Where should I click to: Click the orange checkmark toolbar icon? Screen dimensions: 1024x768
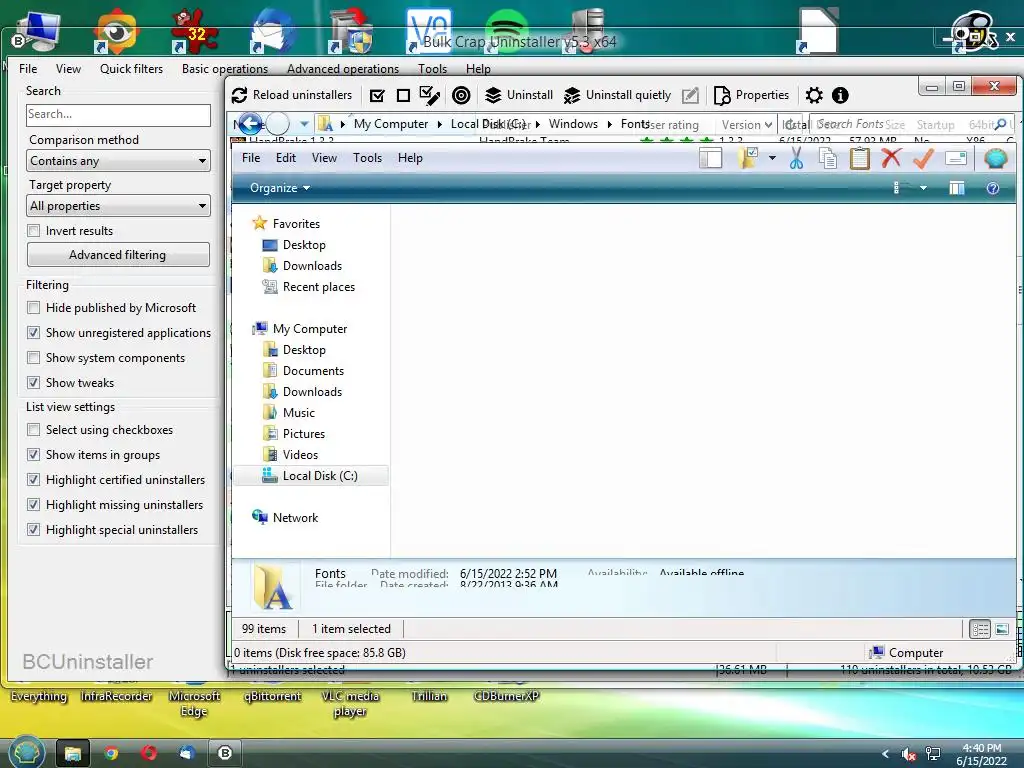click(x=923, y=158)
